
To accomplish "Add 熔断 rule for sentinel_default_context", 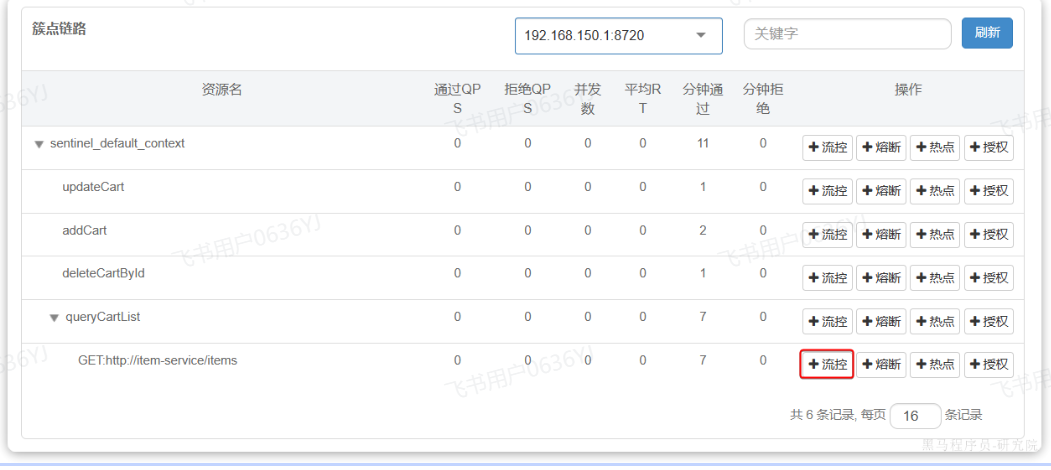I will [x=881, y=148].
